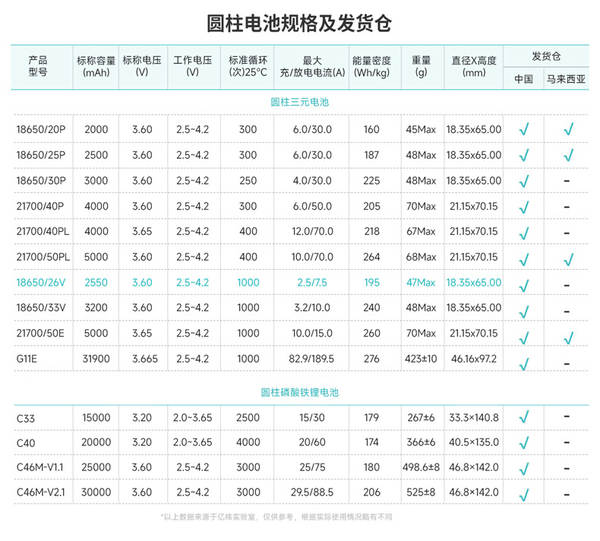Click dimension value 33.3×140.8

474,418
